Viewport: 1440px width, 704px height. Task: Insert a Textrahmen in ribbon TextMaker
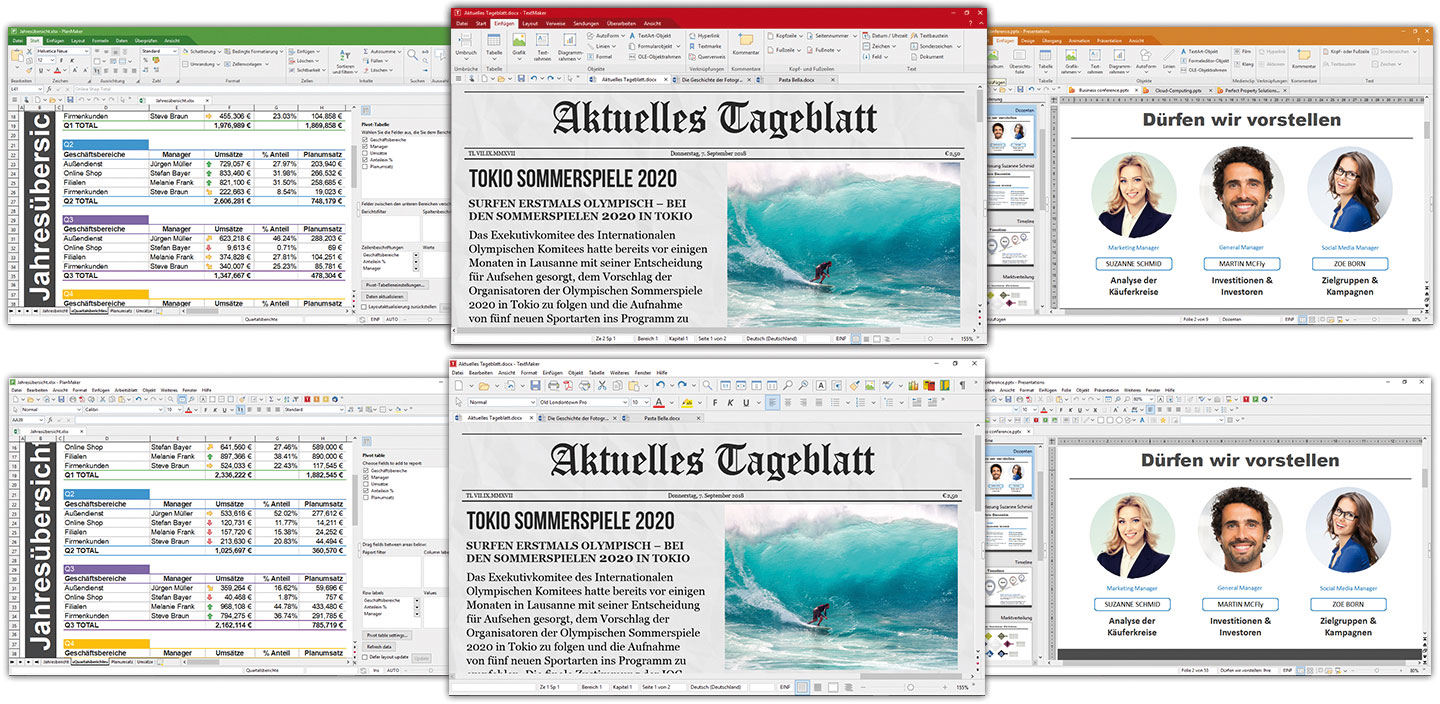[543, 46]
